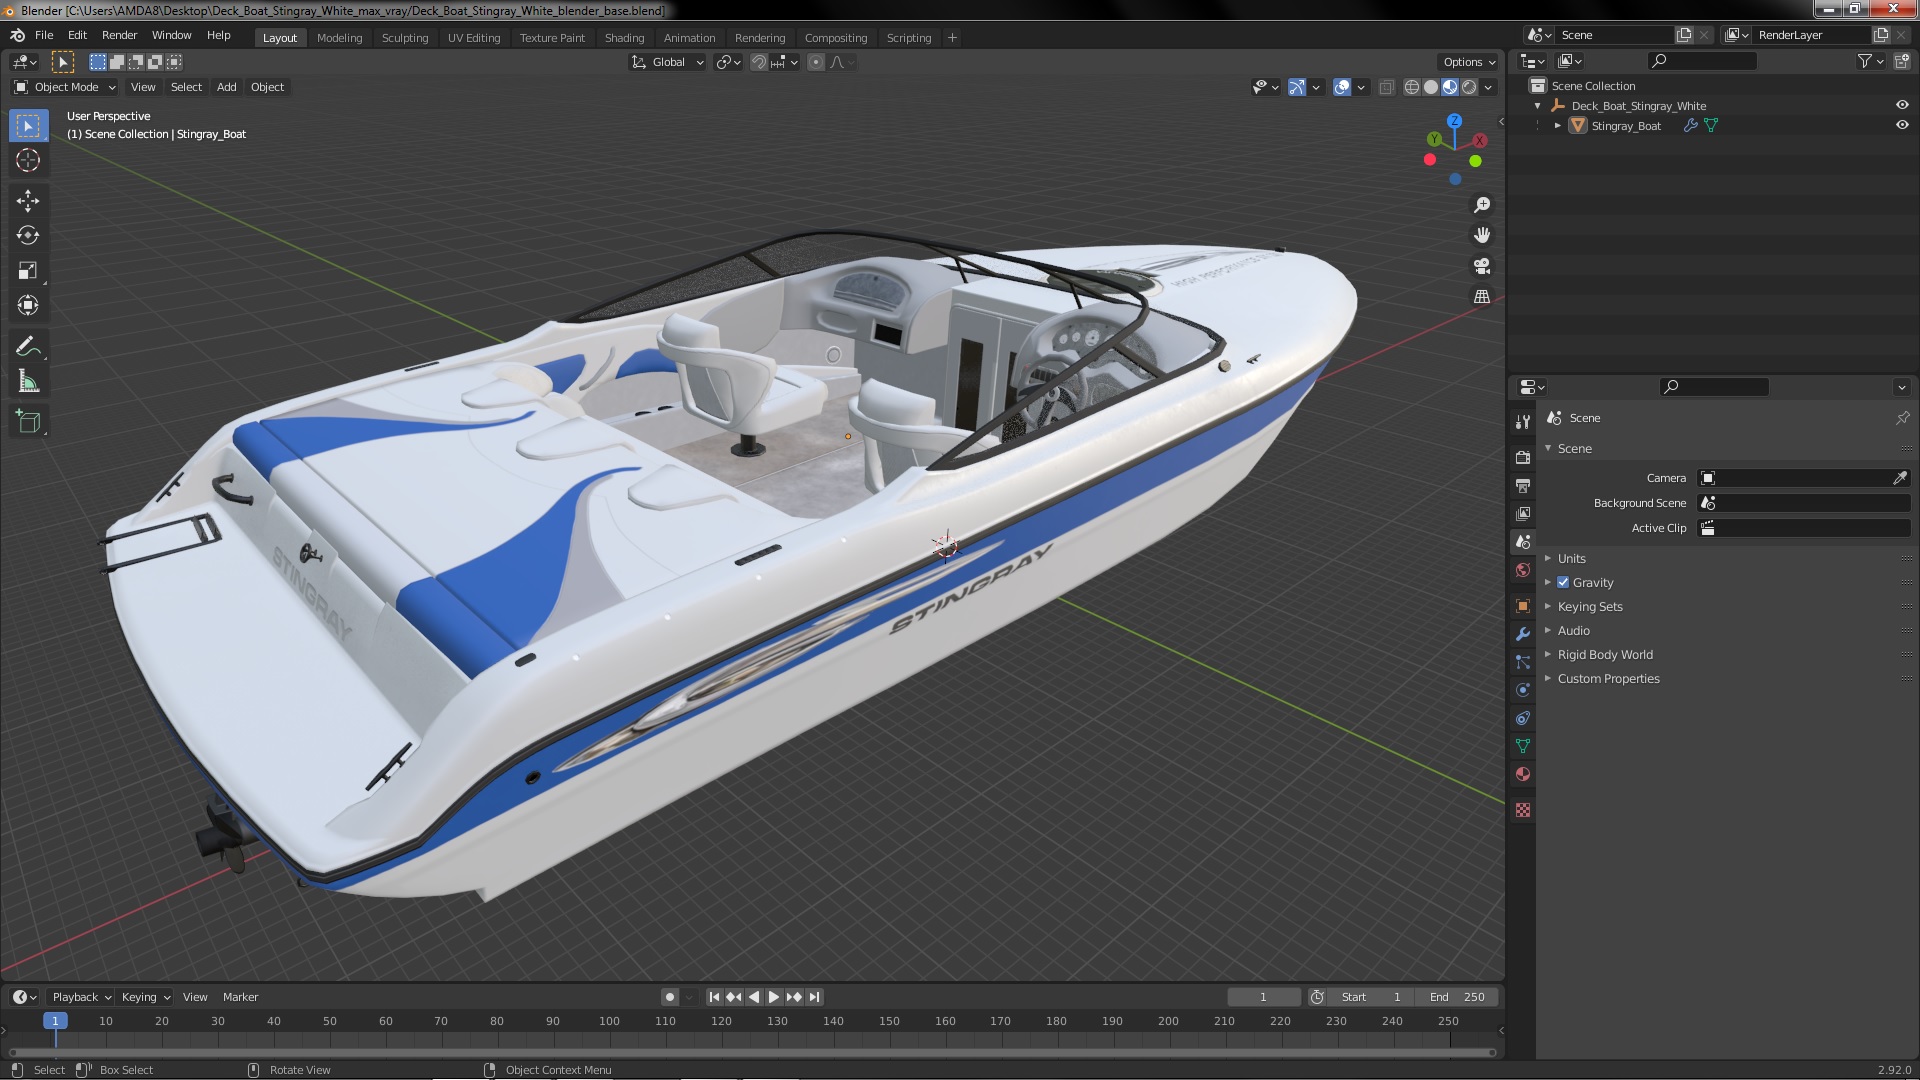Image resolution: width=1920 pixels, height=1080 pixels.
Task: Open the Output properties tab
Action: pos(1523,485)
